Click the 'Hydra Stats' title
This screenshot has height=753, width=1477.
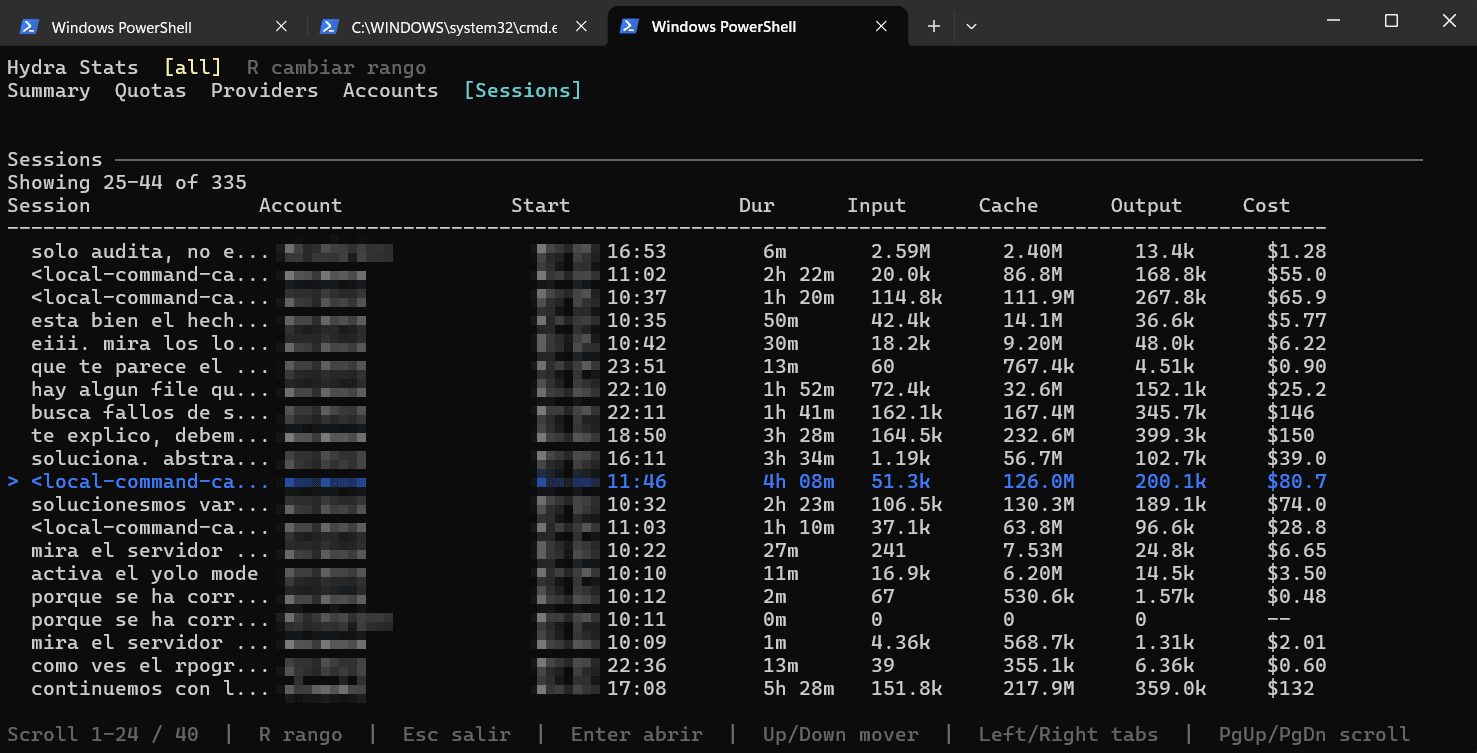coord(73,67)
